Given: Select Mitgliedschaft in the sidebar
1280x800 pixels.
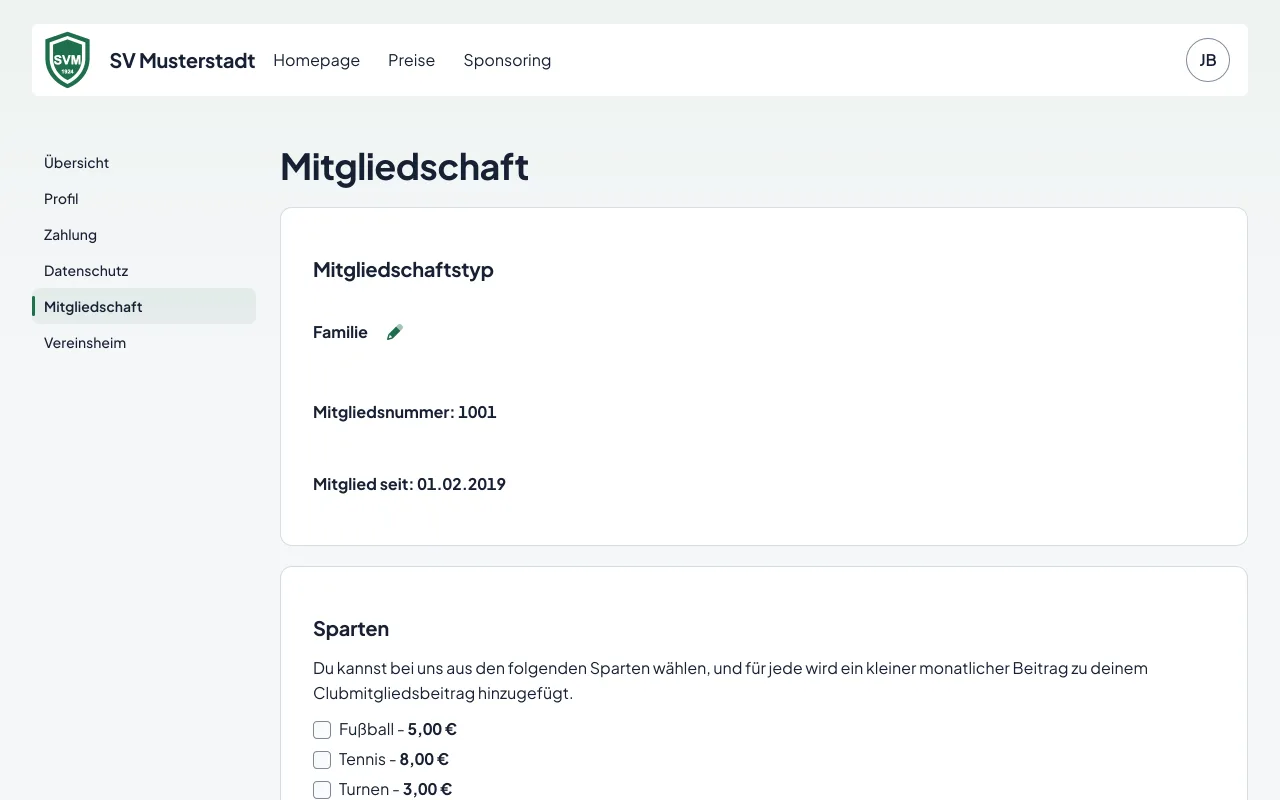Looking at the screenshot, I should coord(144,307).
